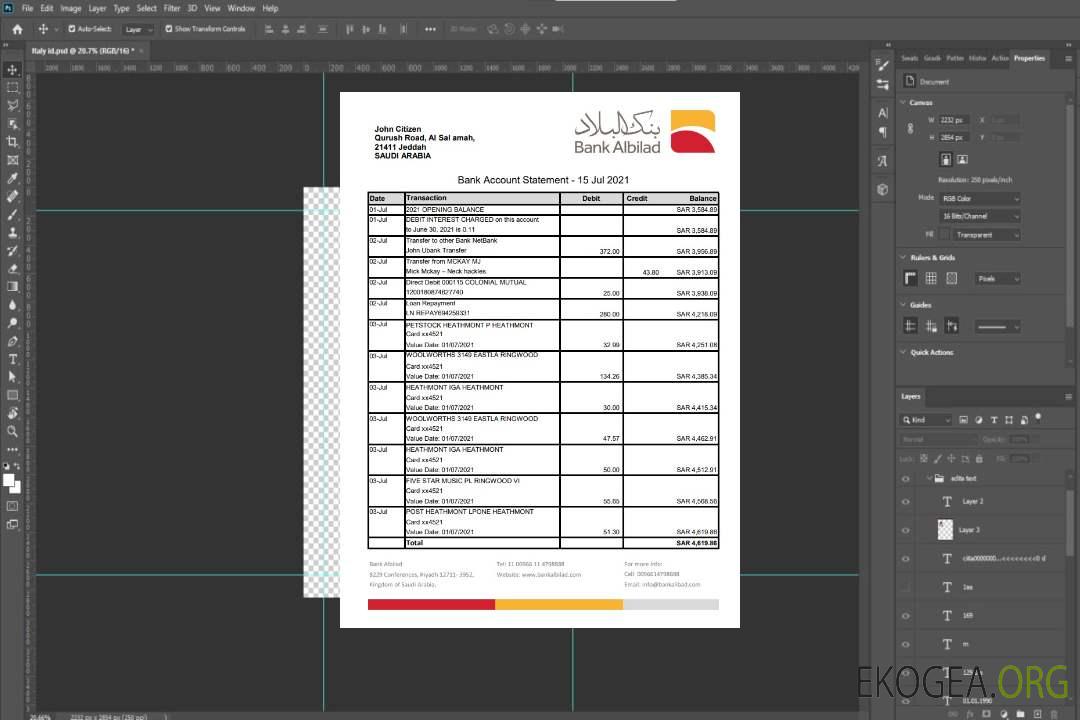Collapse the Quick Actions section

point(903,352)
